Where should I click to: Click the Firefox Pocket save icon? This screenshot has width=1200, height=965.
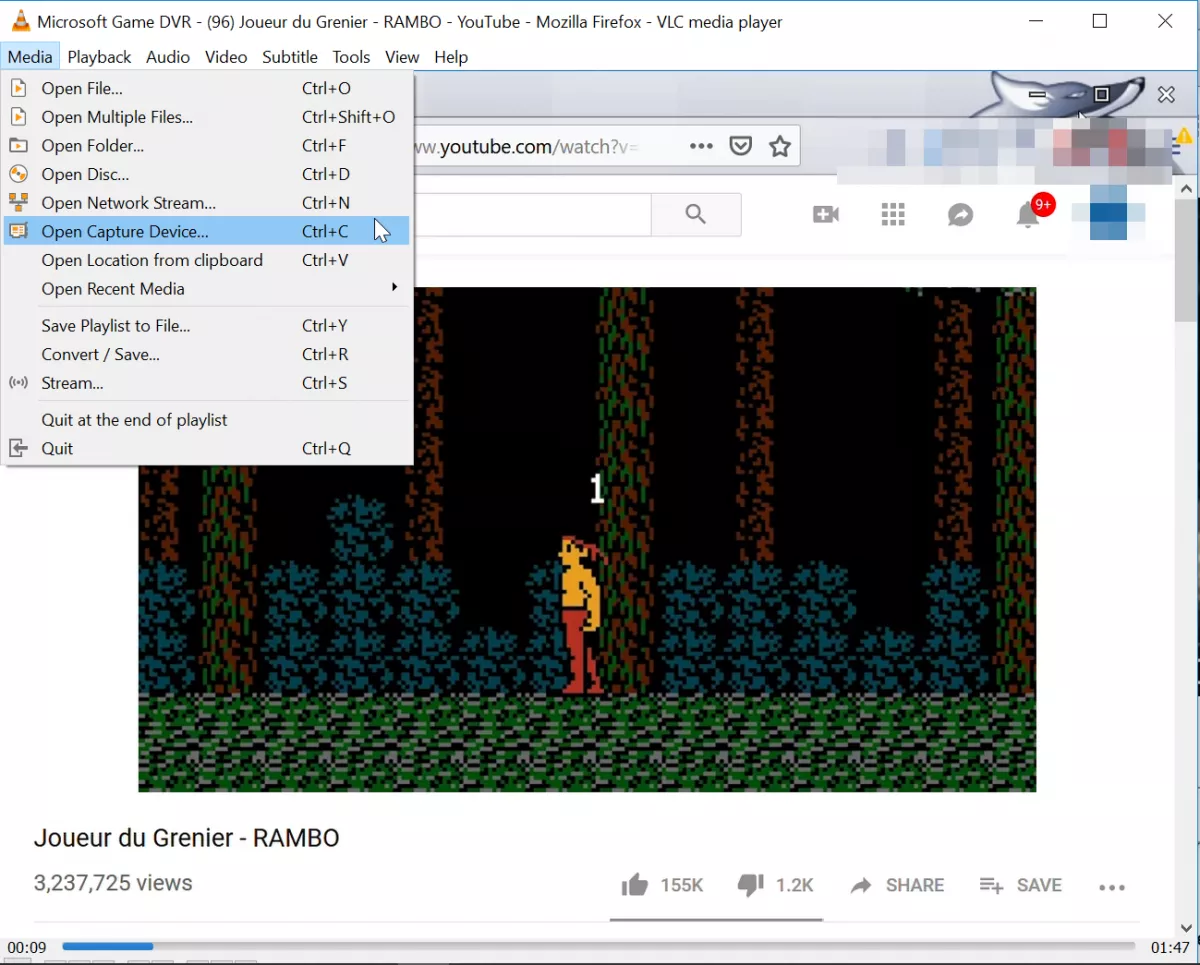[740, 147]
